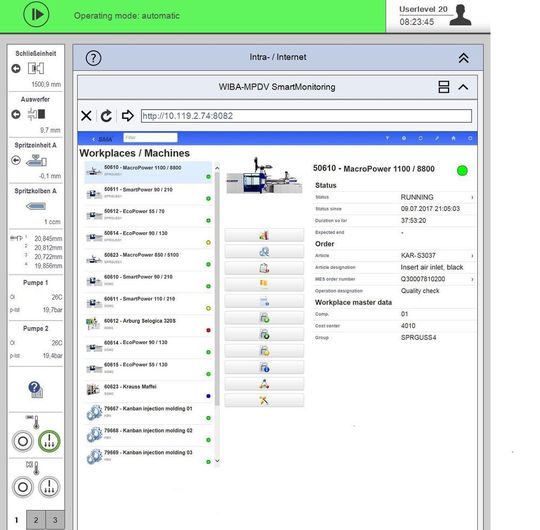Click back arrow next to Spritzeinheit A
Viewport: 540px width, 530px height.
coord(16,160)
